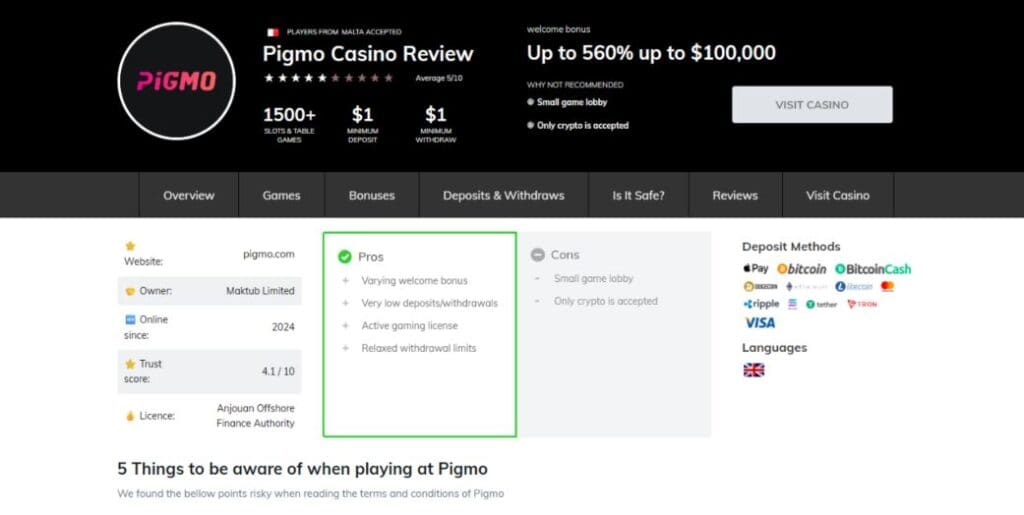The width and height of the screenshot is (1024, 515).
Task: Click the Mastercard deposit icon
Action: (x=887, y=286)
